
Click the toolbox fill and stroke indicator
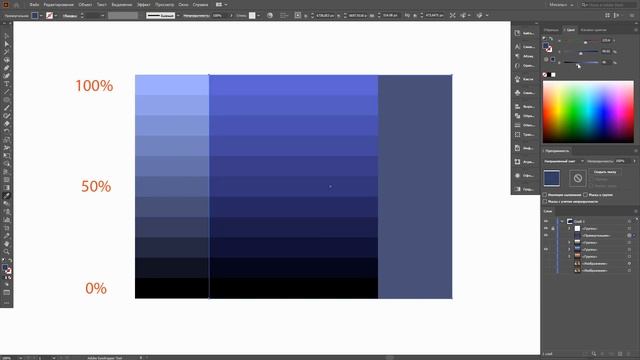[7, 269]
